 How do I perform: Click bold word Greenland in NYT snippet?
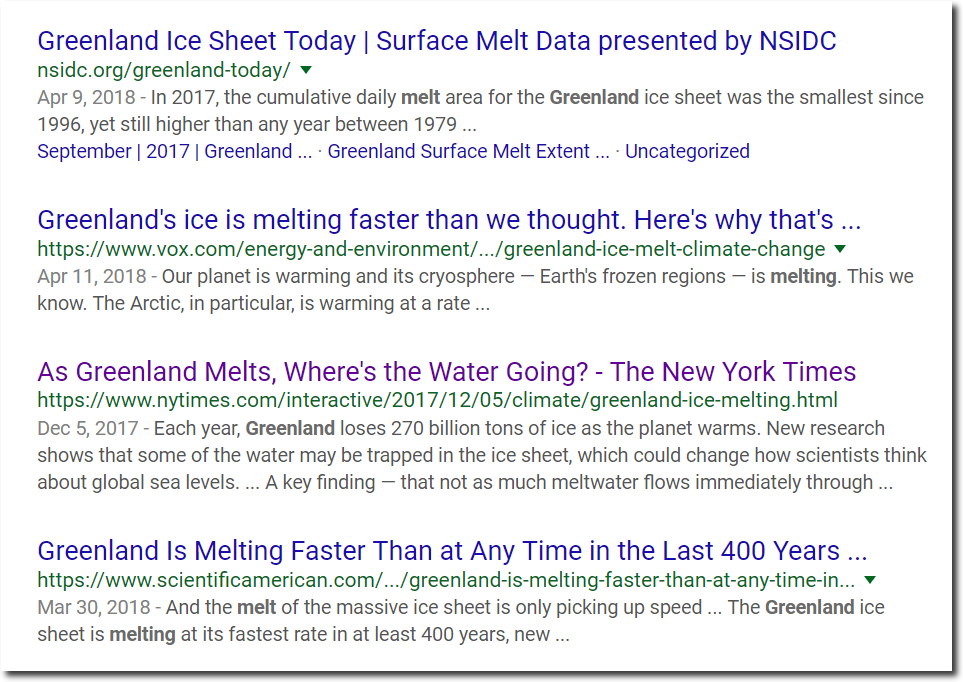click(290, 428)
